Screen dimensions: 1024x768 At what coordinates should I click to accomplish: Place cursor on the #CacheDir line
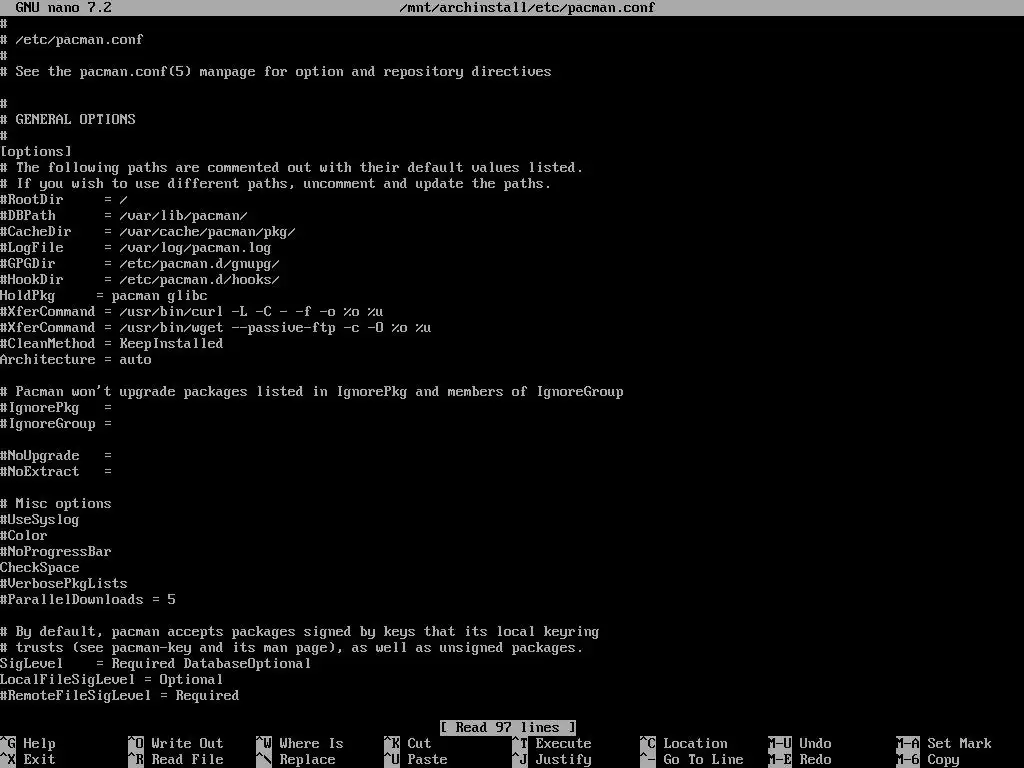(148, 232)
